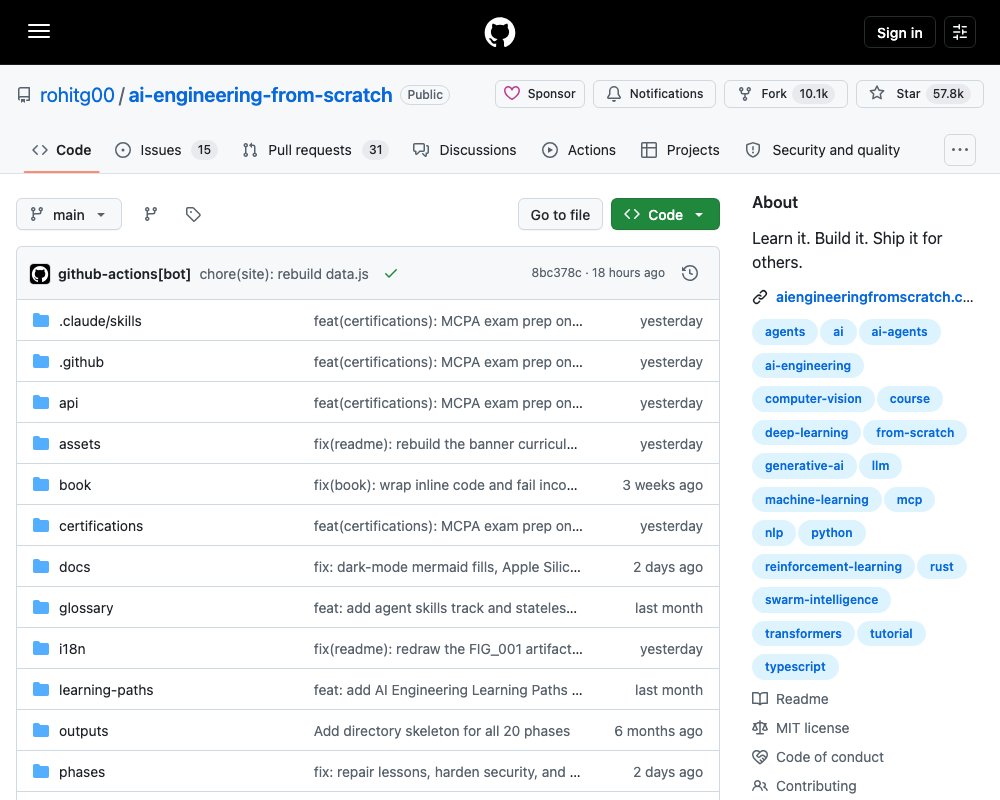Click the Sign in button
This screenshot has width=1000, height=800.
point(899,32)
